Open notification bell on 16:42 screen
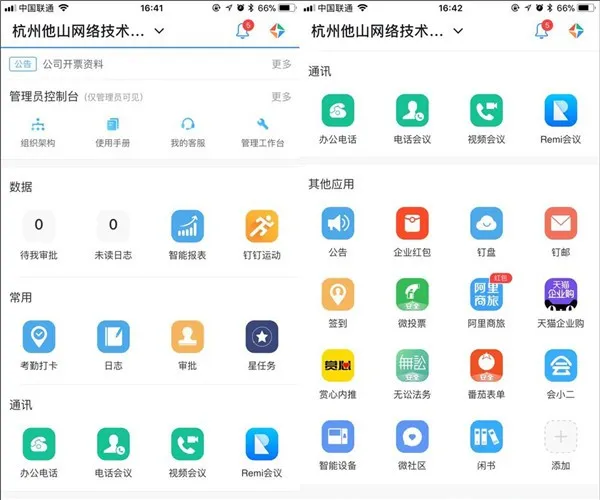 click(543, 30)
